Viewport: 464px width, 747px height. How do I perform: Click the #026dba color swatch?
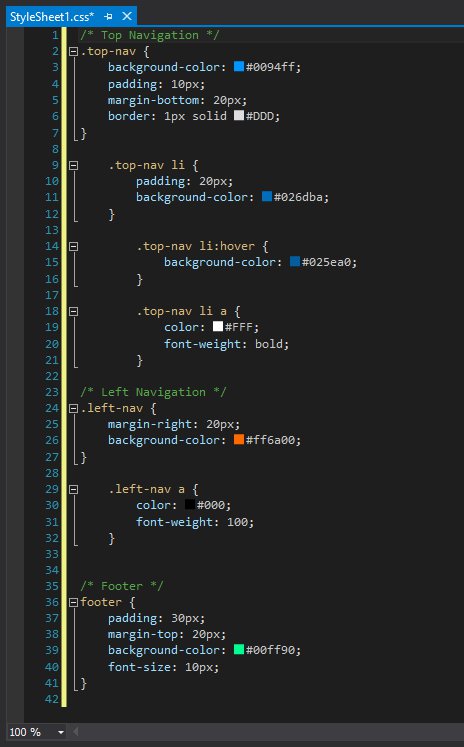tap(267, 196)
